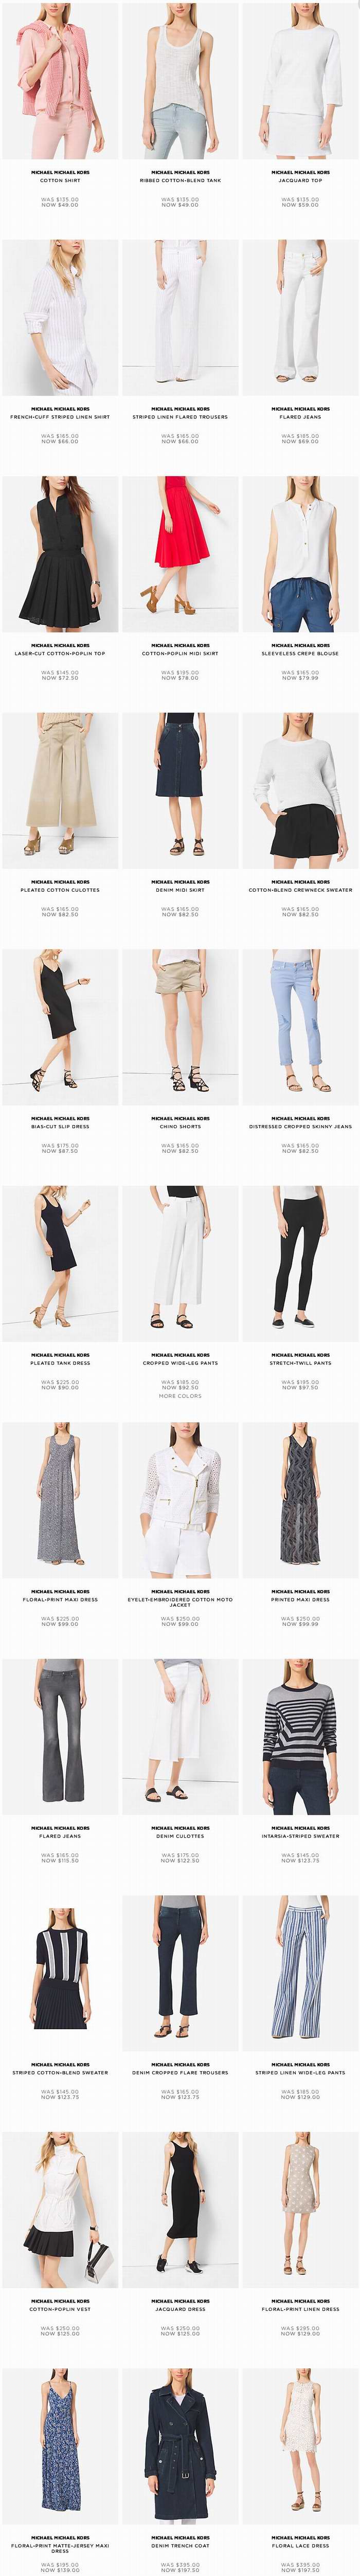The height and width of the screenshot is (2576, 360).
Task: View the white Jacquard Top image
Action: (300, 80)
